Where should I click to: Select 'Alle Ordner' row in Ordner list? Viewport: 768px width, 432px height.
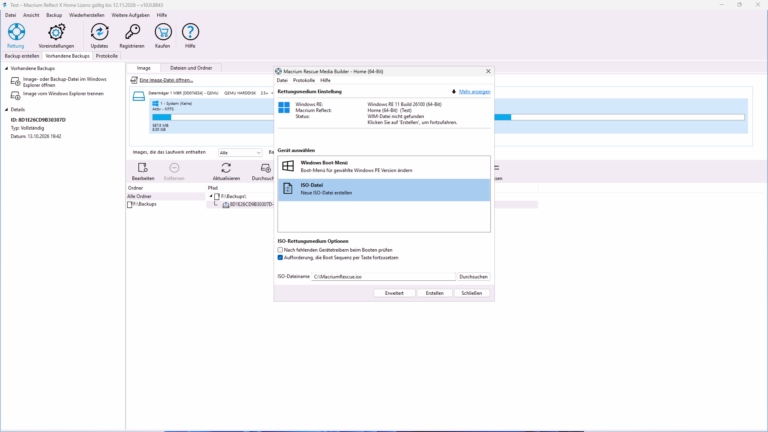(x=166, y=196)
